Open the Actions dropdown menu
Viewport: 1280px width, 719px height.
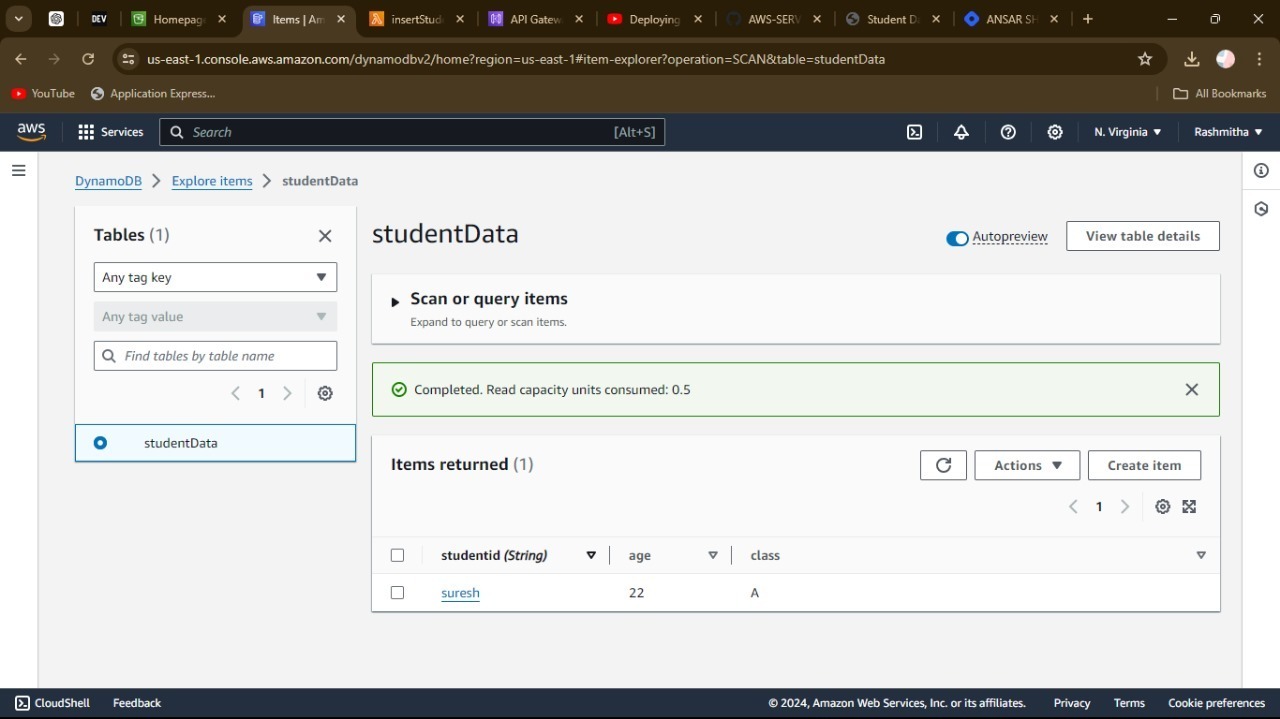[x=1027, y=465]
